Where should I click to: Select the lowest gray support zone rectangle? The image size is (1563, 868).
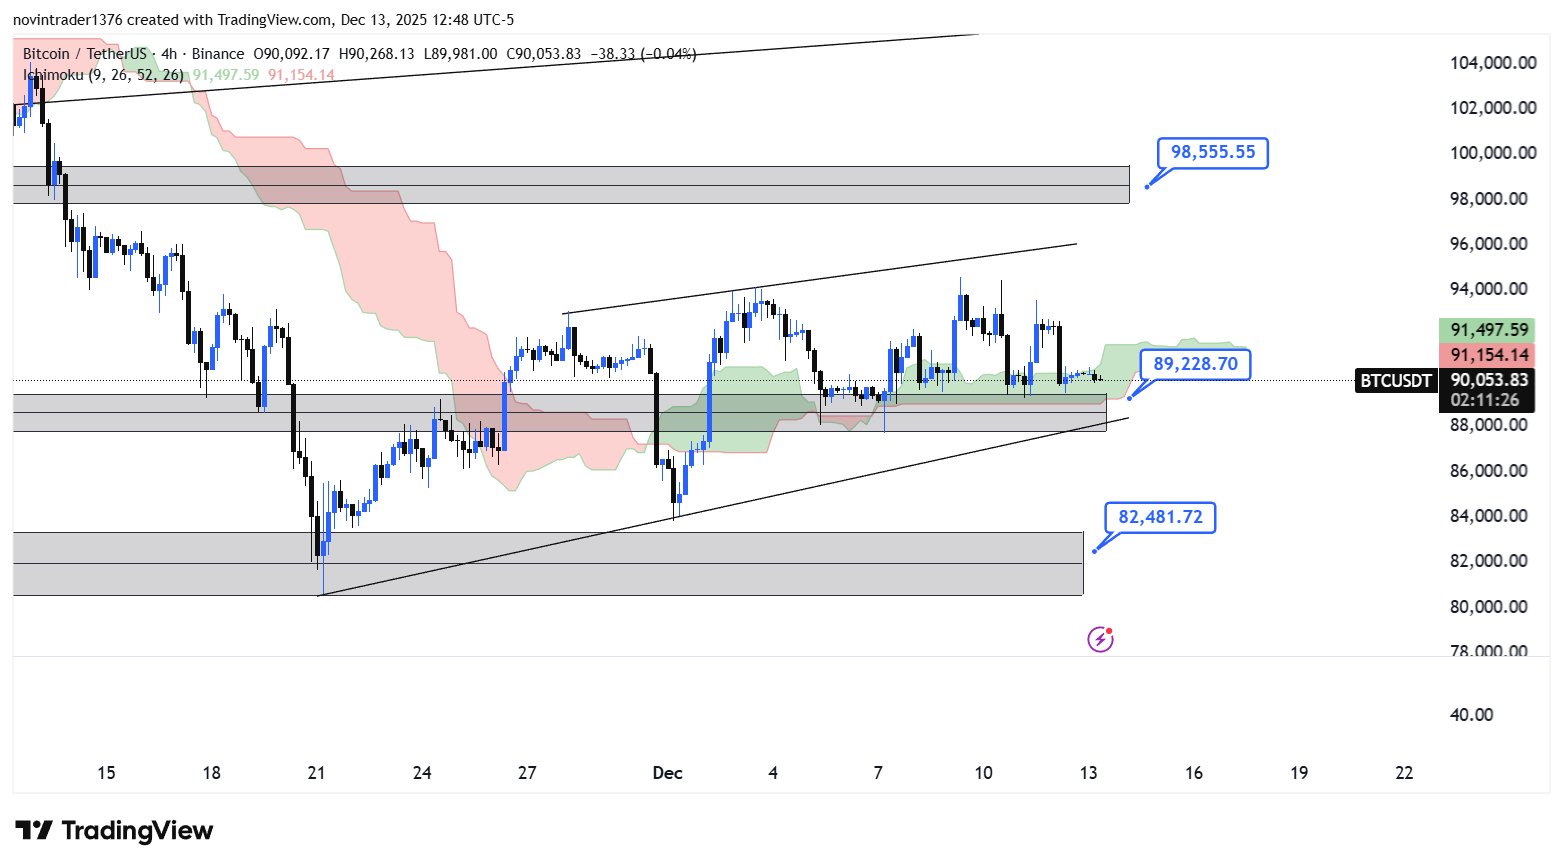(x=547, y=564)
